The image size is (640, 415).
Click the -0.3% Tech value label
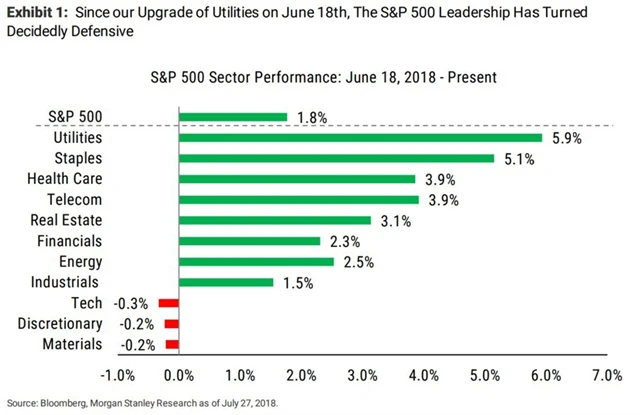pos(133,303)
